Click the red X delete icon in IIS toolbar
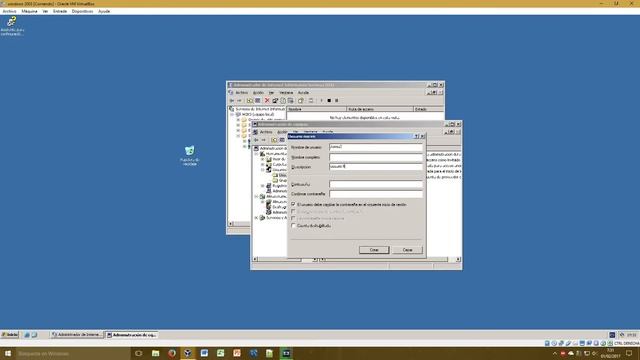Image resolution: width=640 pixels, height=360 pixels. tap(267, 100)
